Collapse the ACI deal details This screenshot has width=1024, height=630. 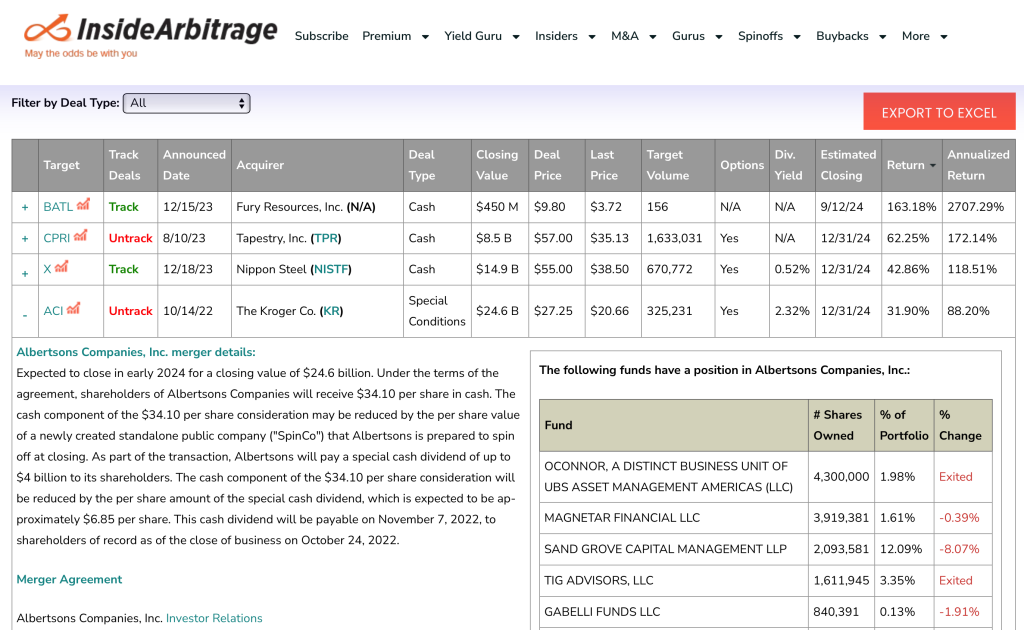tap(25, 315)
